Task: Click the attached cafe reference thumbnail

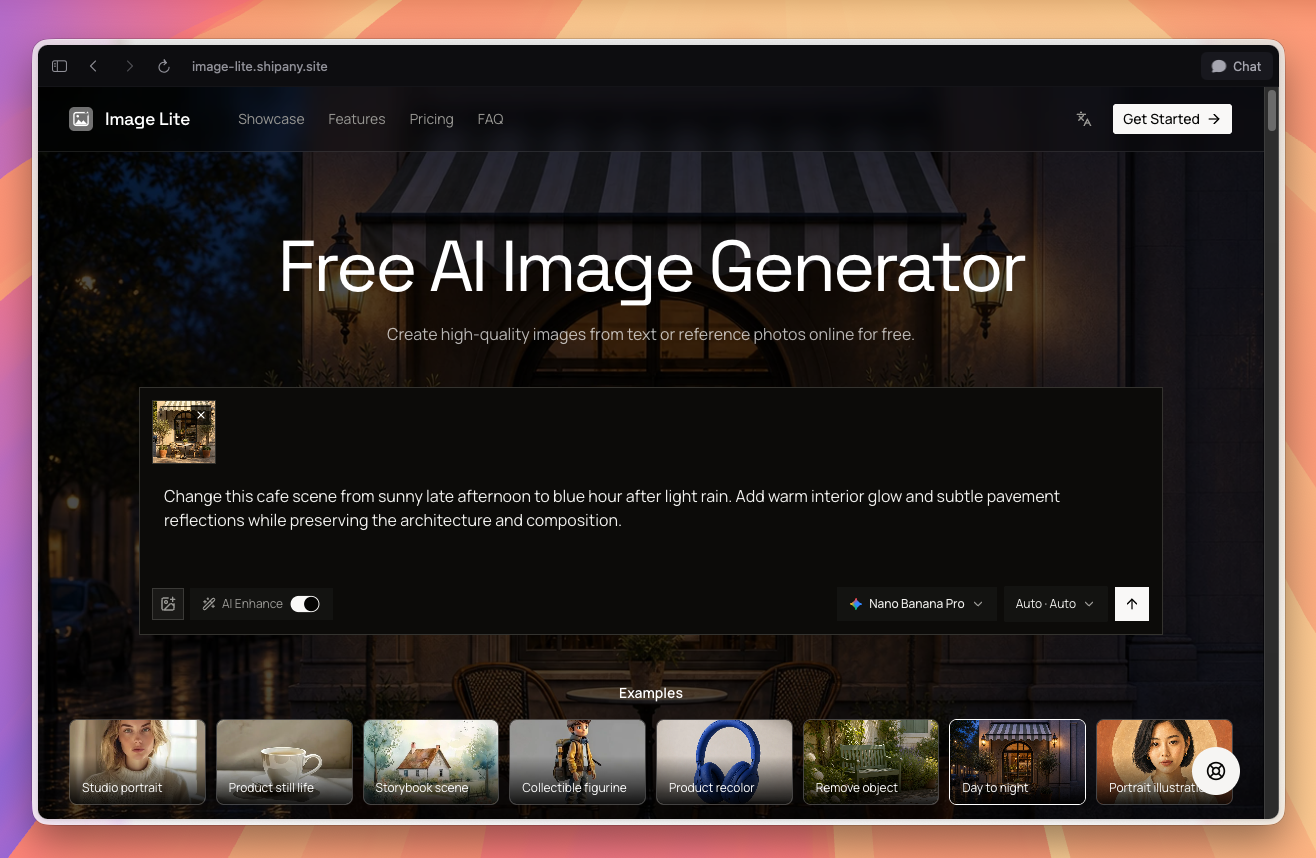Action: pyautogui.click(x=183, y=433)
